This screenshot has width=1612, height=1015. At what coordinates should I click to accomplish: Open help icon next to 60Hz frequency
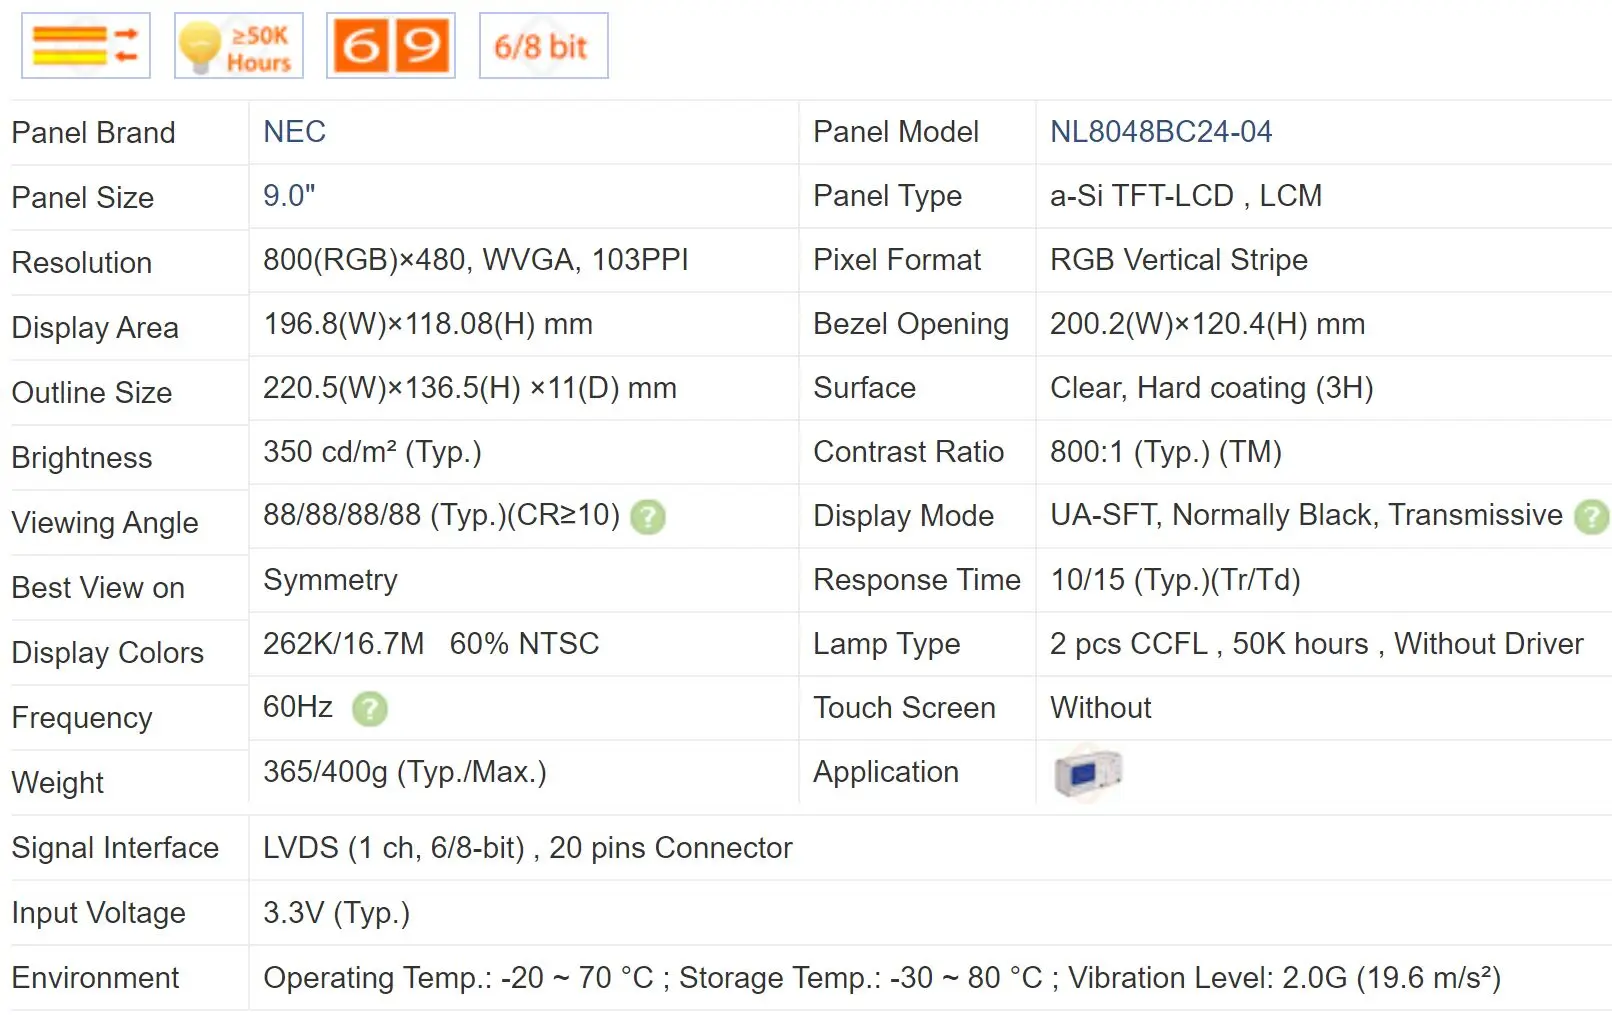370,709
